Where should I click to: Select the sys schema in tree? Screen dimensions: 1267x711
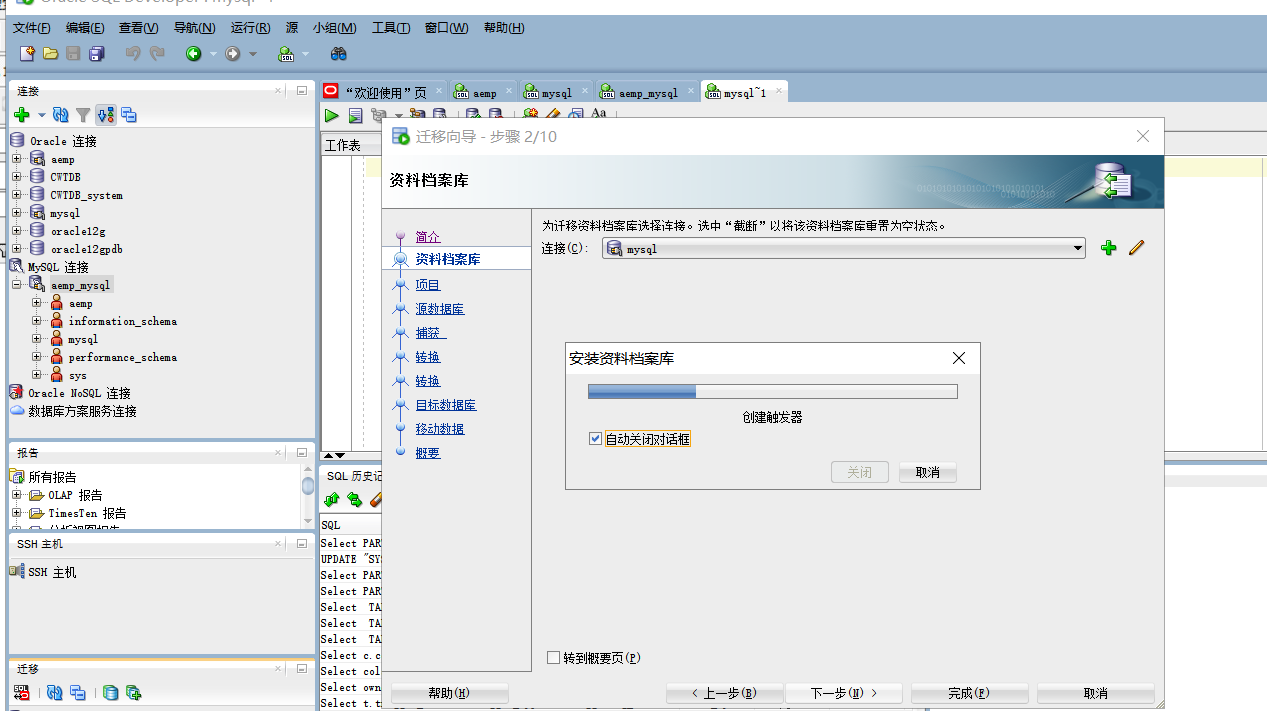pos(78,375)
